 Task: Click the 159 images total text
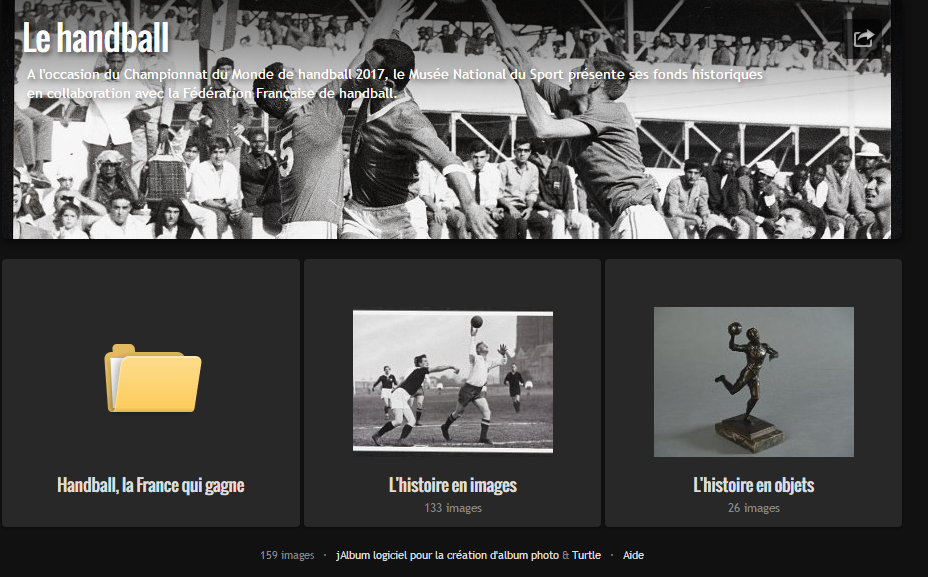[x=287, y=555]
